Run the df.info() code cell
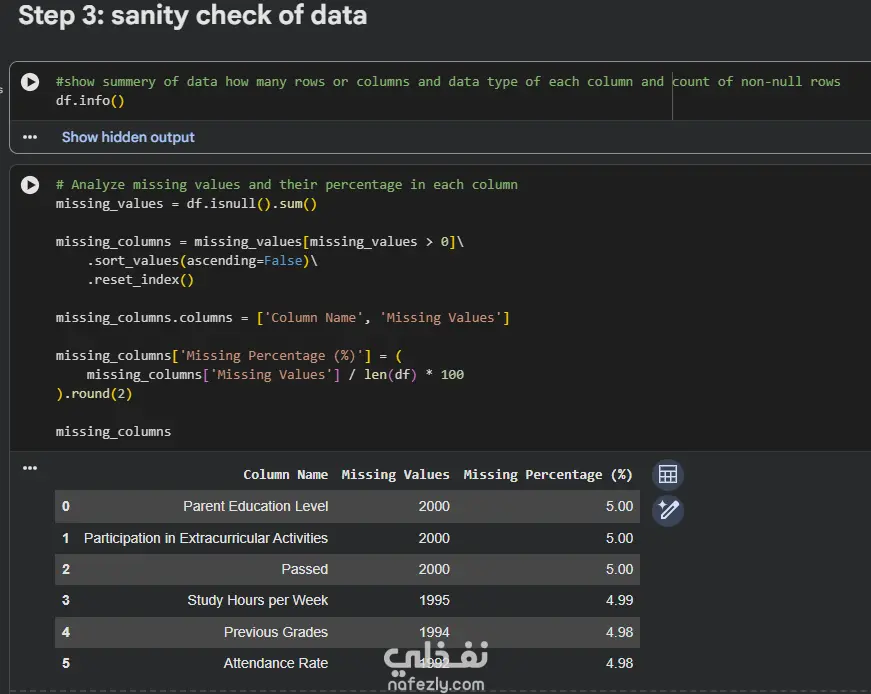 point(30,82)
